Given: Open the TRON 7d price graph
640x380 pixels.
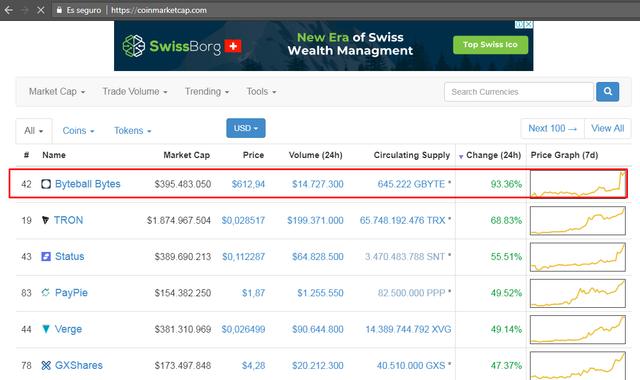Looking at the screenshot, I should (x=578, y=220).
